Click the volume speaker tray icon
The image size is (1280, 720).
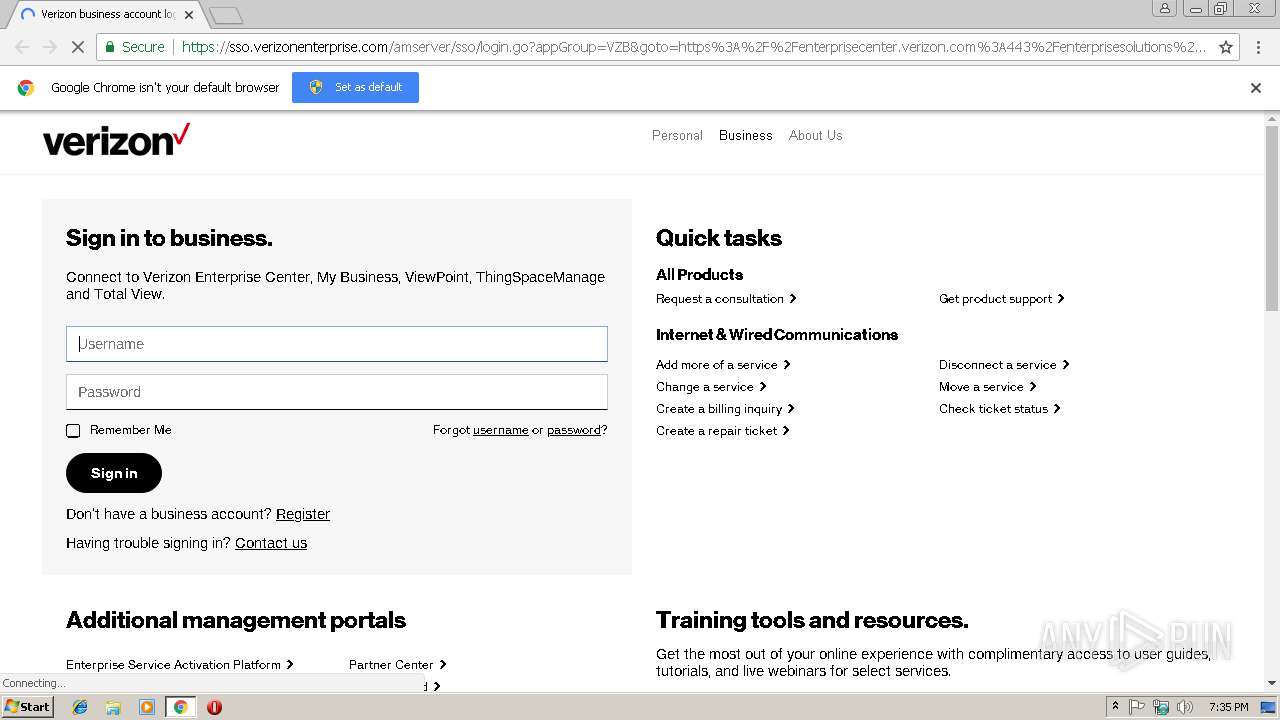pyautogui.click(x=1185, y=707)
